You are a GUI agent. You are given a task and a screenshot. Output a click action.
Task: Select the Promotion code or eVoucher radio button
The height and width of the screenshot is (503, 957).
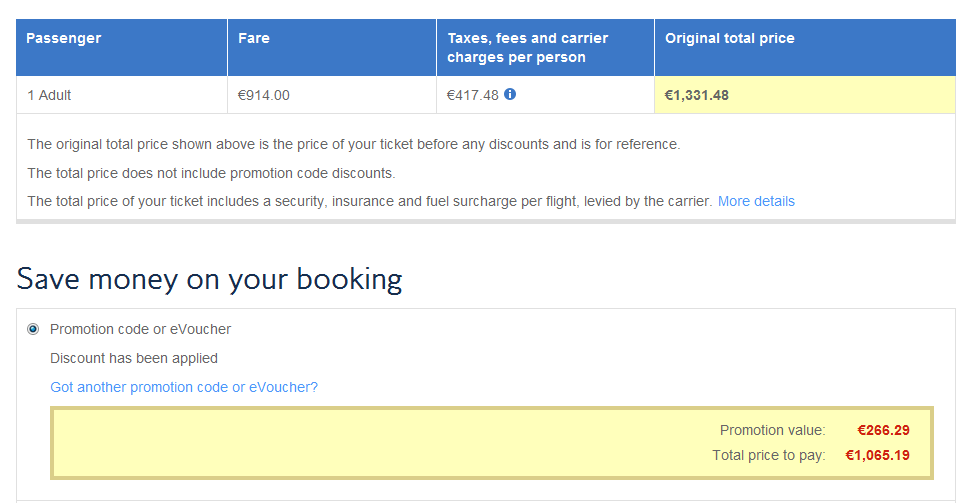click(33, 329)
